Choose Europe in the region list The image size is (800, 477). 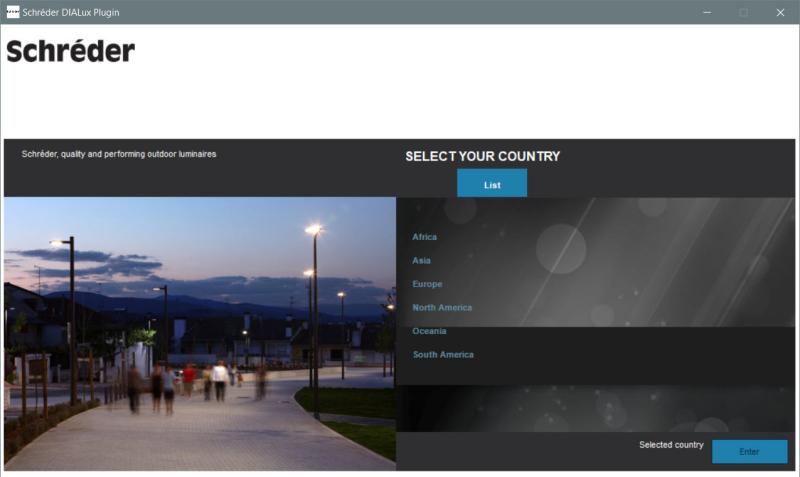[427, 284]
